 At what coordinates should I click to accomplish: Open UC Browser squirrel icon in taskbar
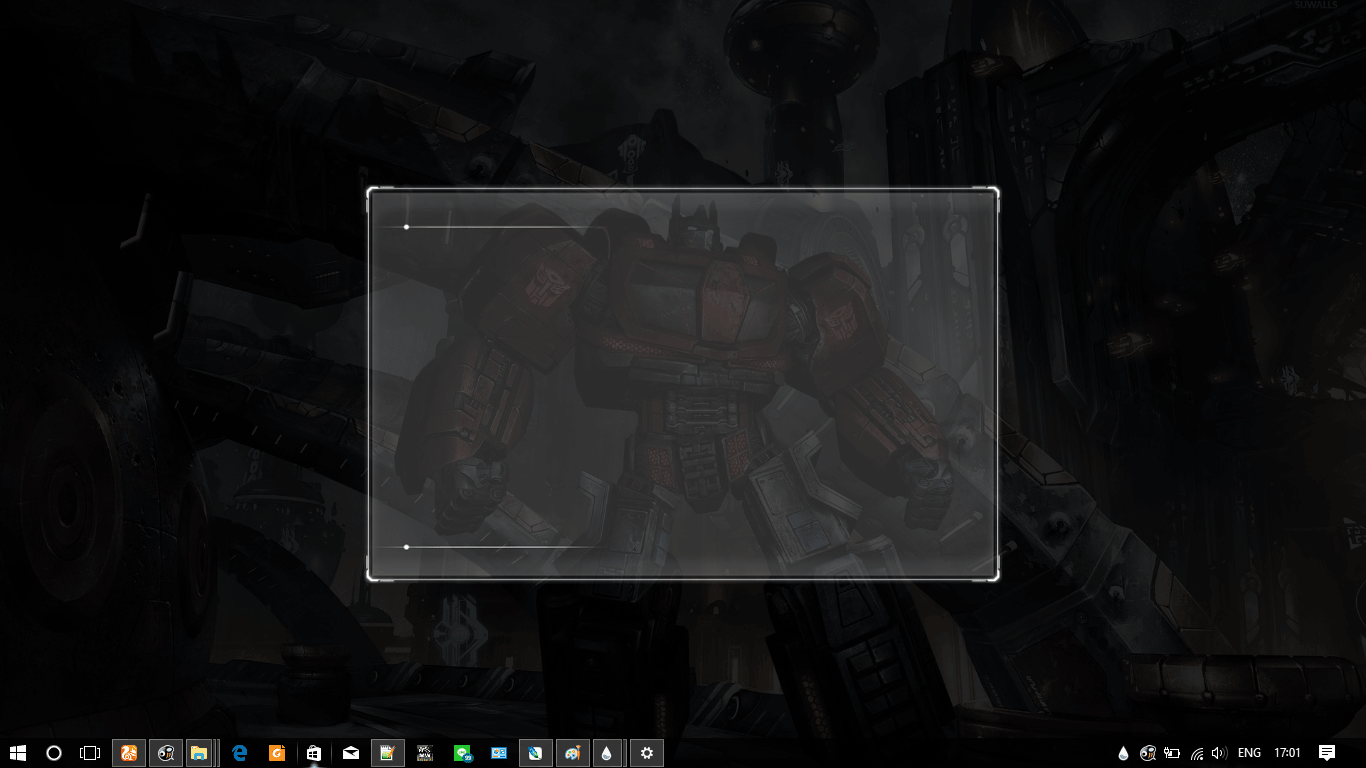(129, 753)
